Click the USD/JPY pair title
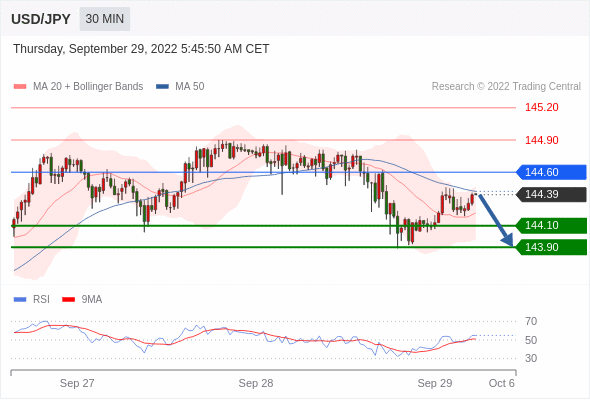Viewport: 590px width, 400px height. 41,19
